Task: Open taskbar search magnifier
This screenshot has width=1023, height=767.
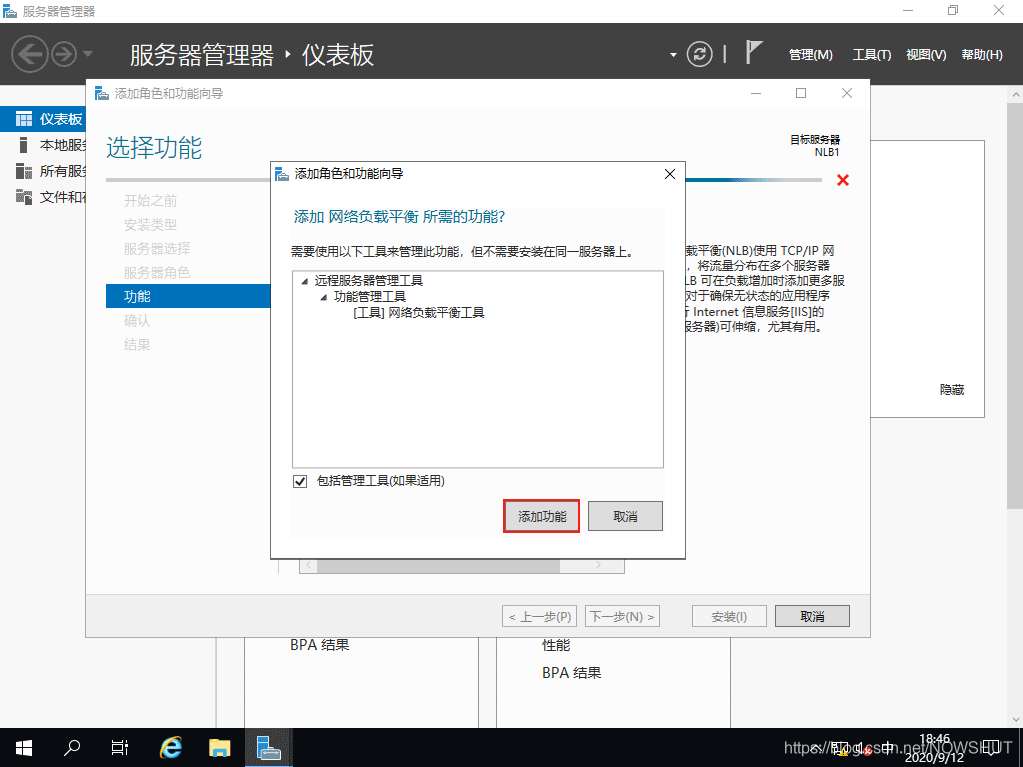Action: point(72,748)
